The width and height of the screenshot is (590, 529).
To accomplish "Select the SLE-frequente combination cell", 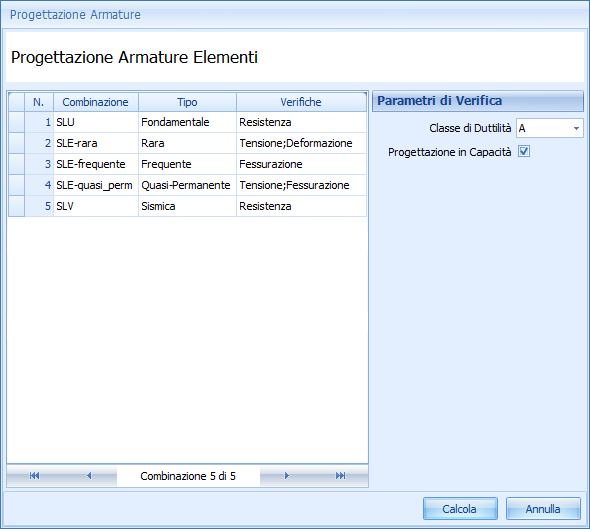I will tap(96, 164).
